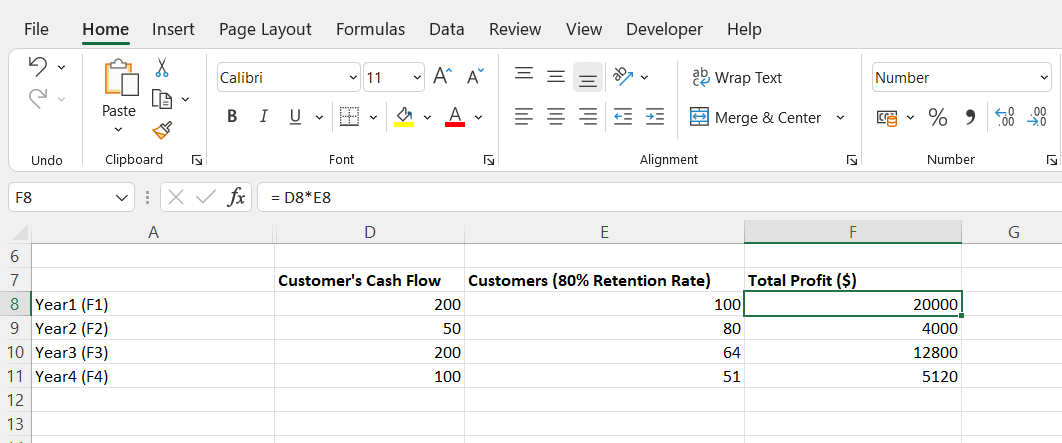This screenshot has width=1062, height=443.
Task: Switch to Insert tab
Action: tap(173, 29)
